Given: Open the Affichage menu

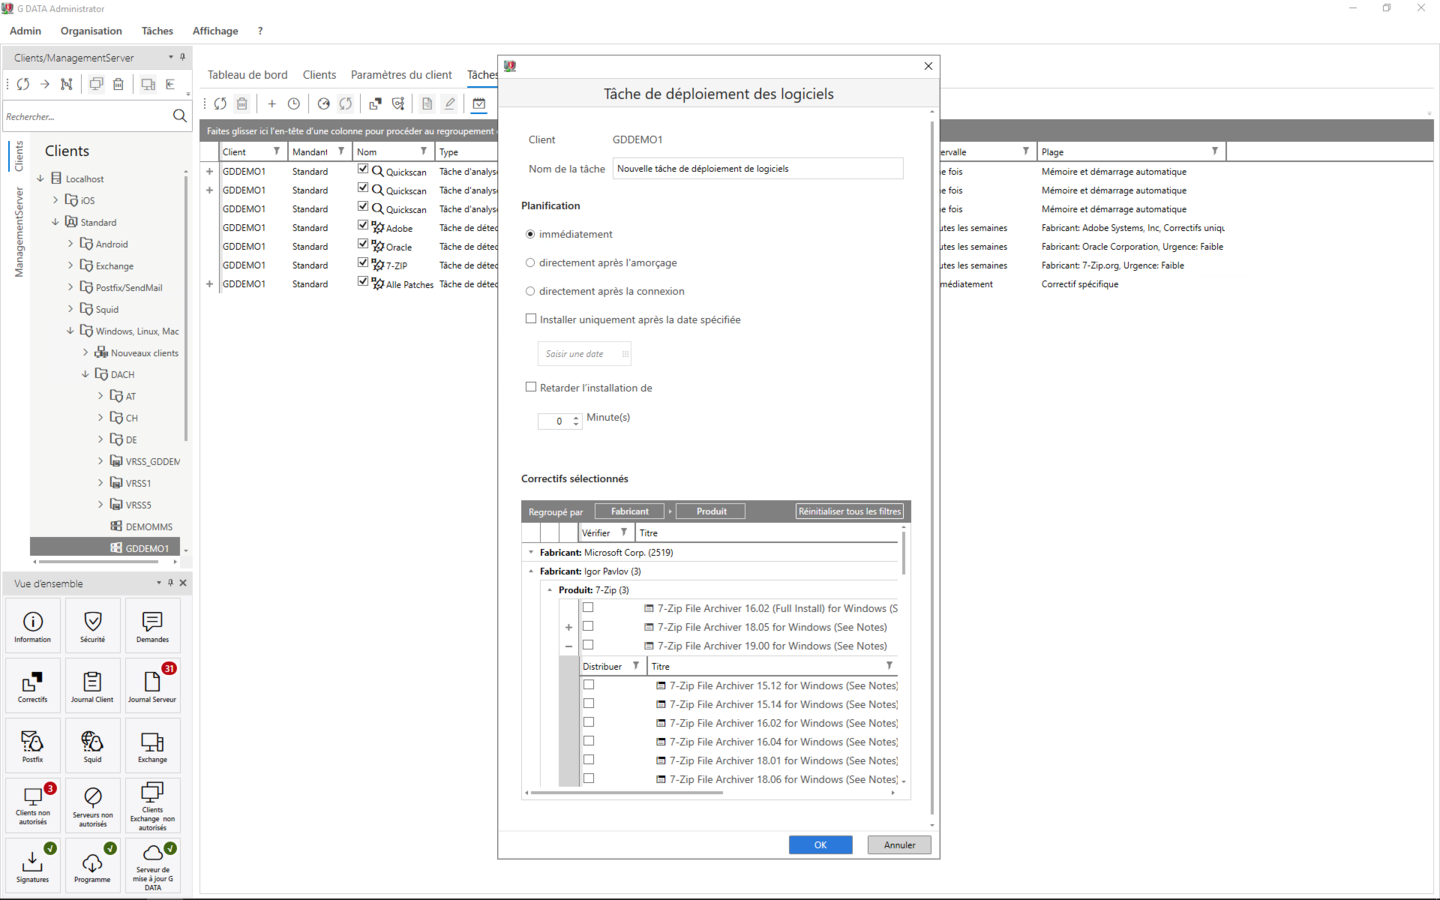Looking at the screenshot, I should pyautogui.click(x=215, y=31).
